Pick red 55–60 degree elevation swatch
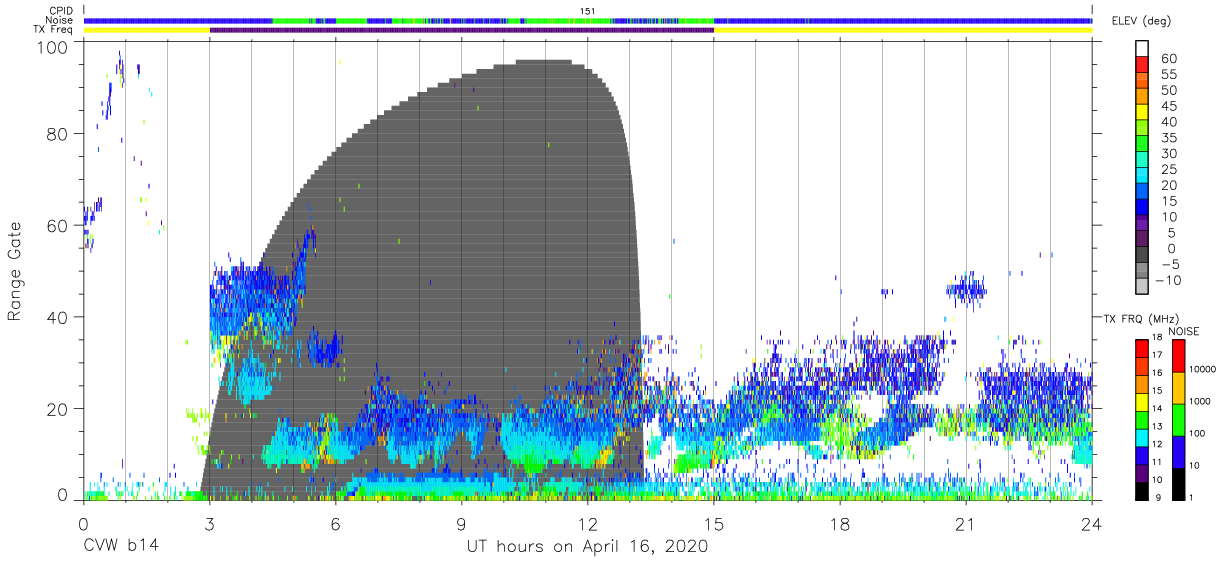Screen dimensions: 1228x567 tap(1142, 65)
